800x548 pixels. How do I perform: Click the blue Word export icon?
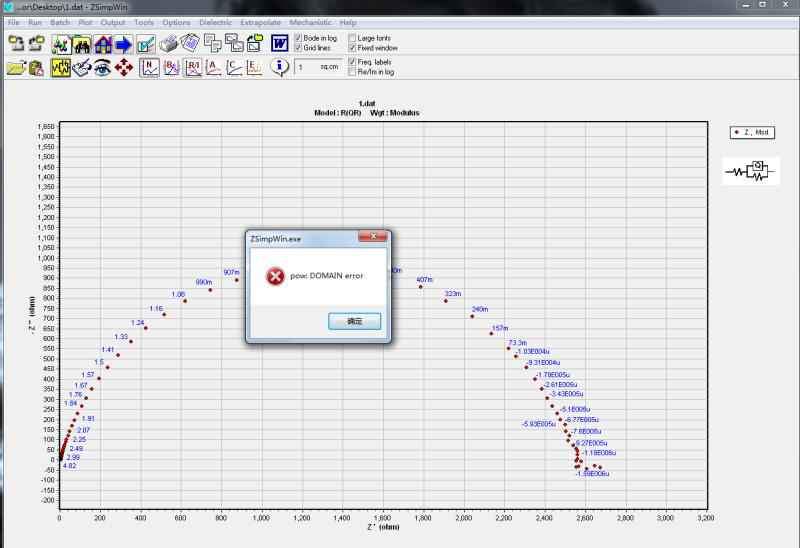pos(280,43)
